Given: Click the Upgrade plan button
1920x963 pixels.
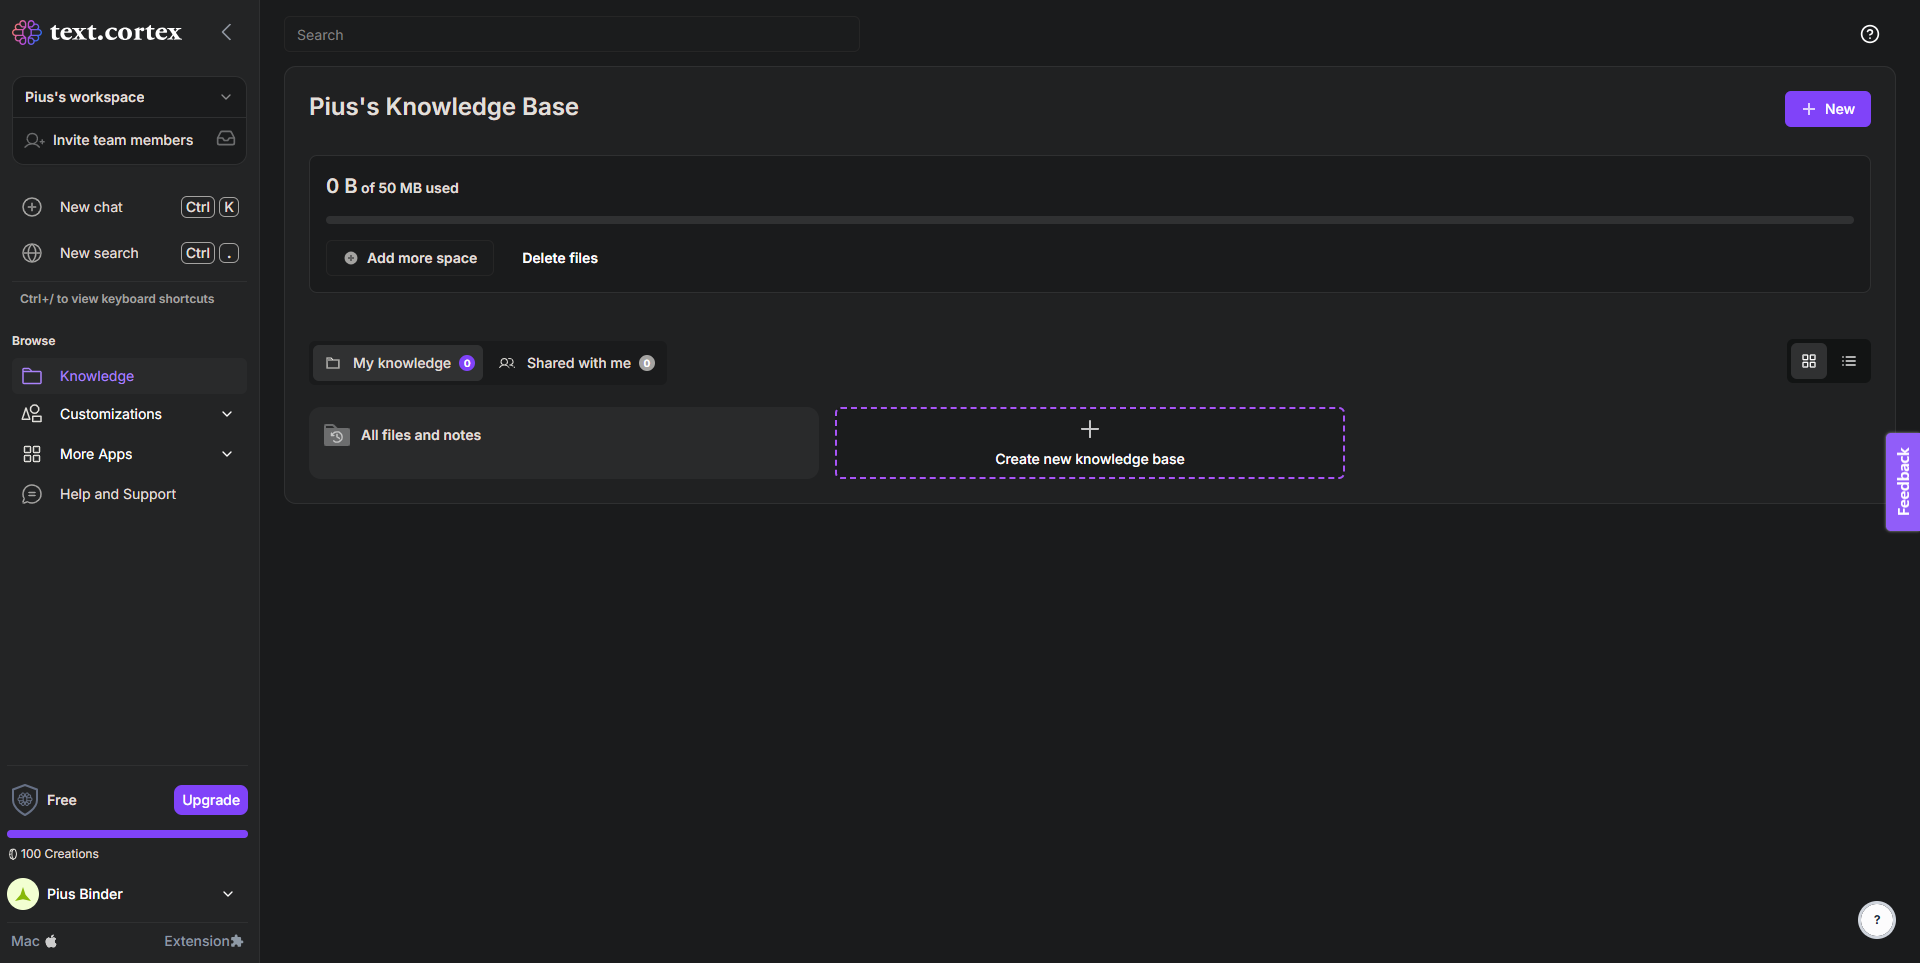Looking at the screenshot, I should (210, 800).
